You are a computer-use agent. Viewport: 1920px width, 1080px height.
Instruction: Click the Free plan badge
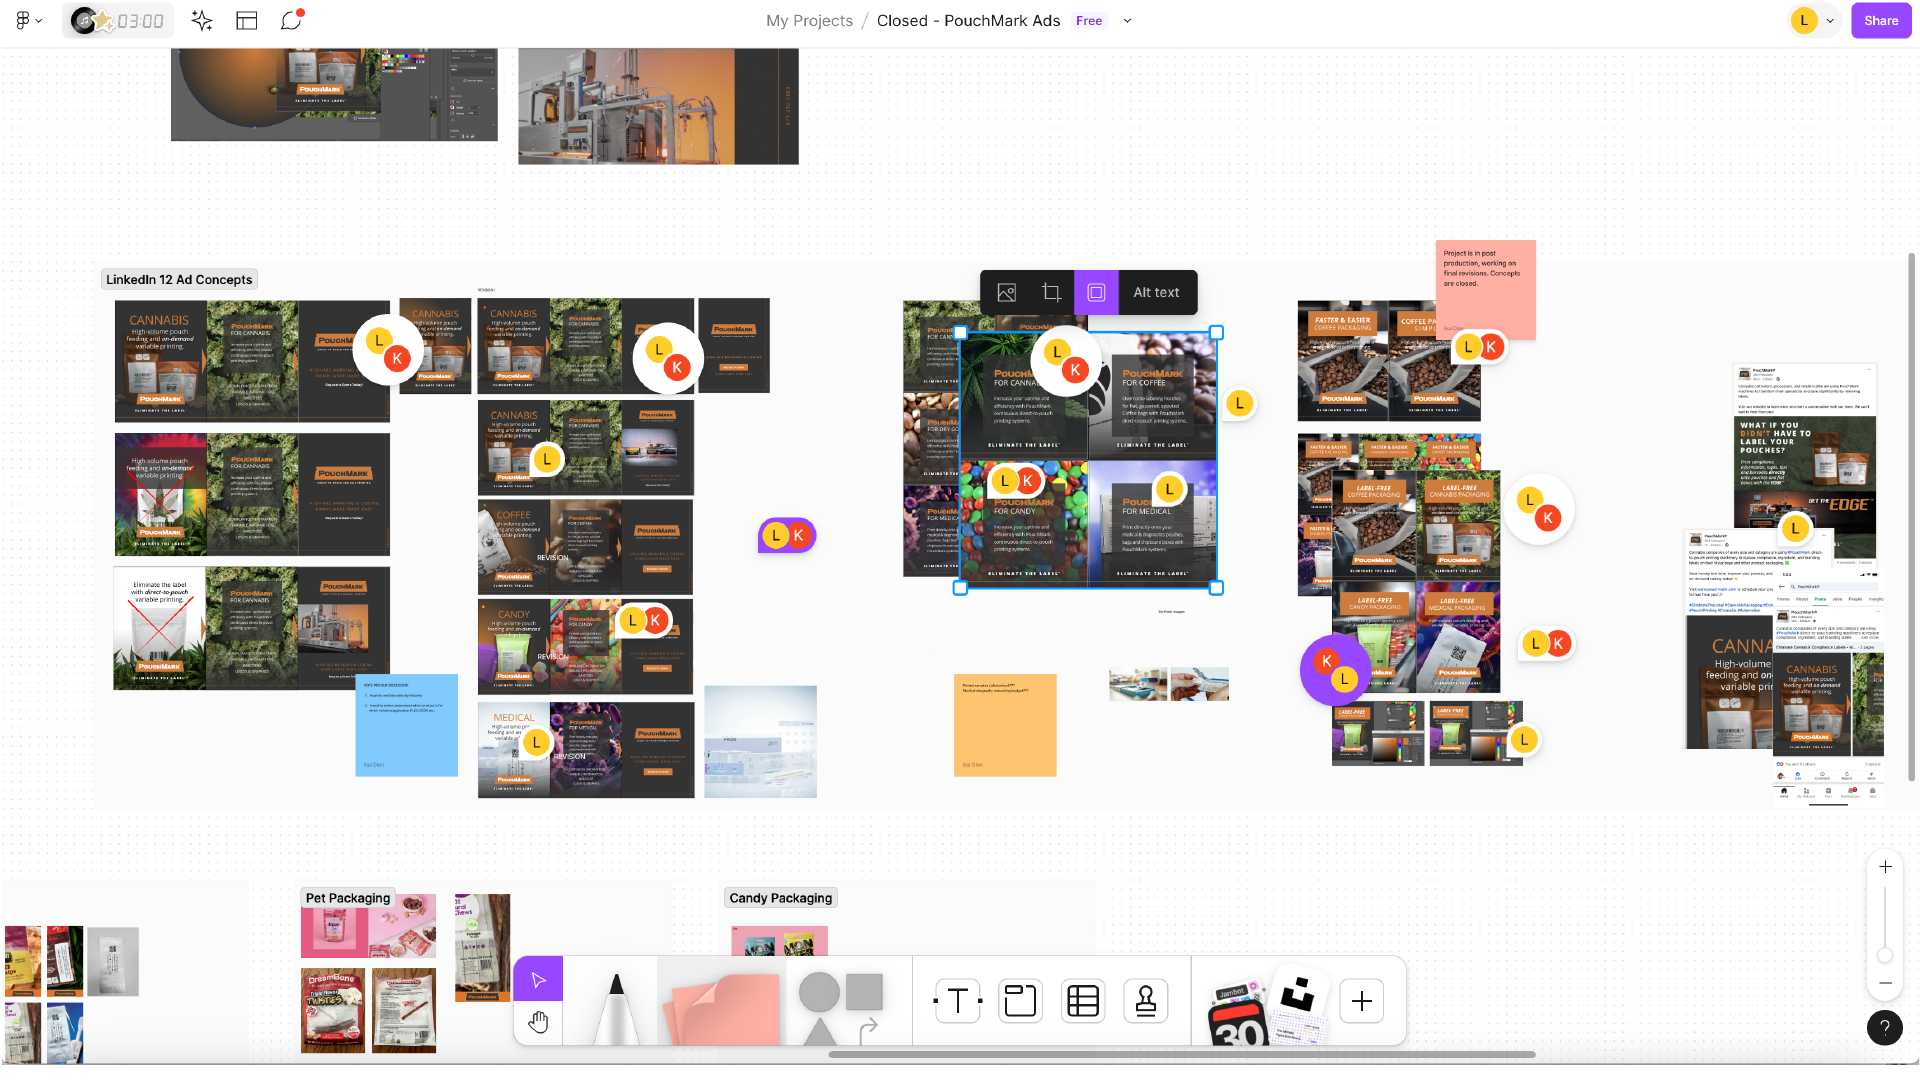(1089, 21)
